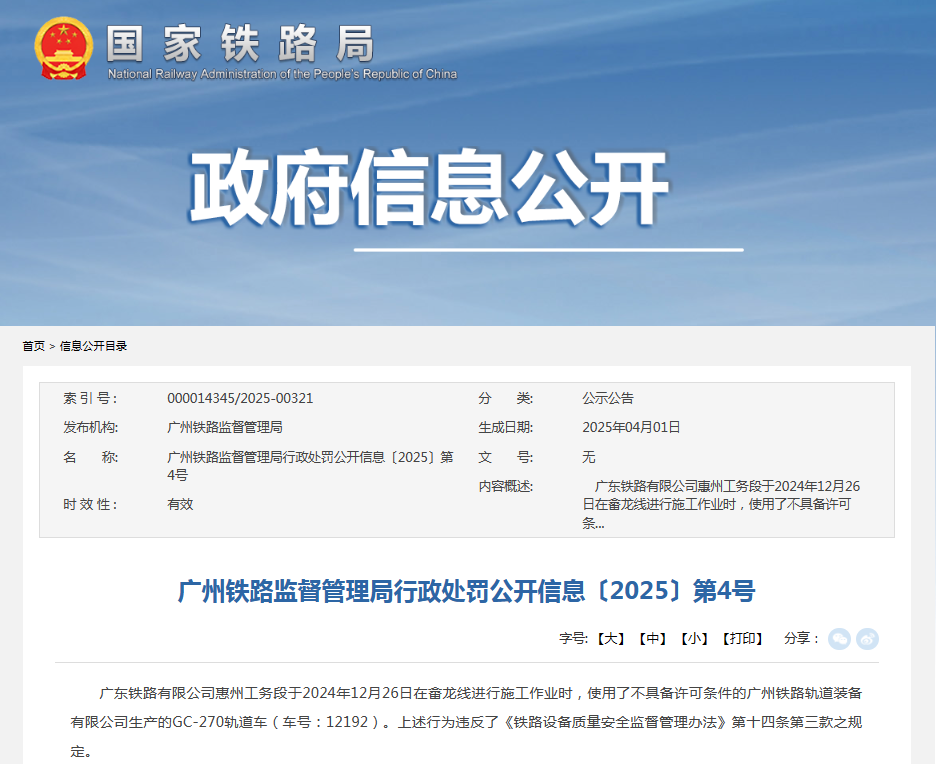Image resolution: width=936 pixels, height=764 pixels.
Task: Click the 发布机构 label
Action: tap(91, 427)
